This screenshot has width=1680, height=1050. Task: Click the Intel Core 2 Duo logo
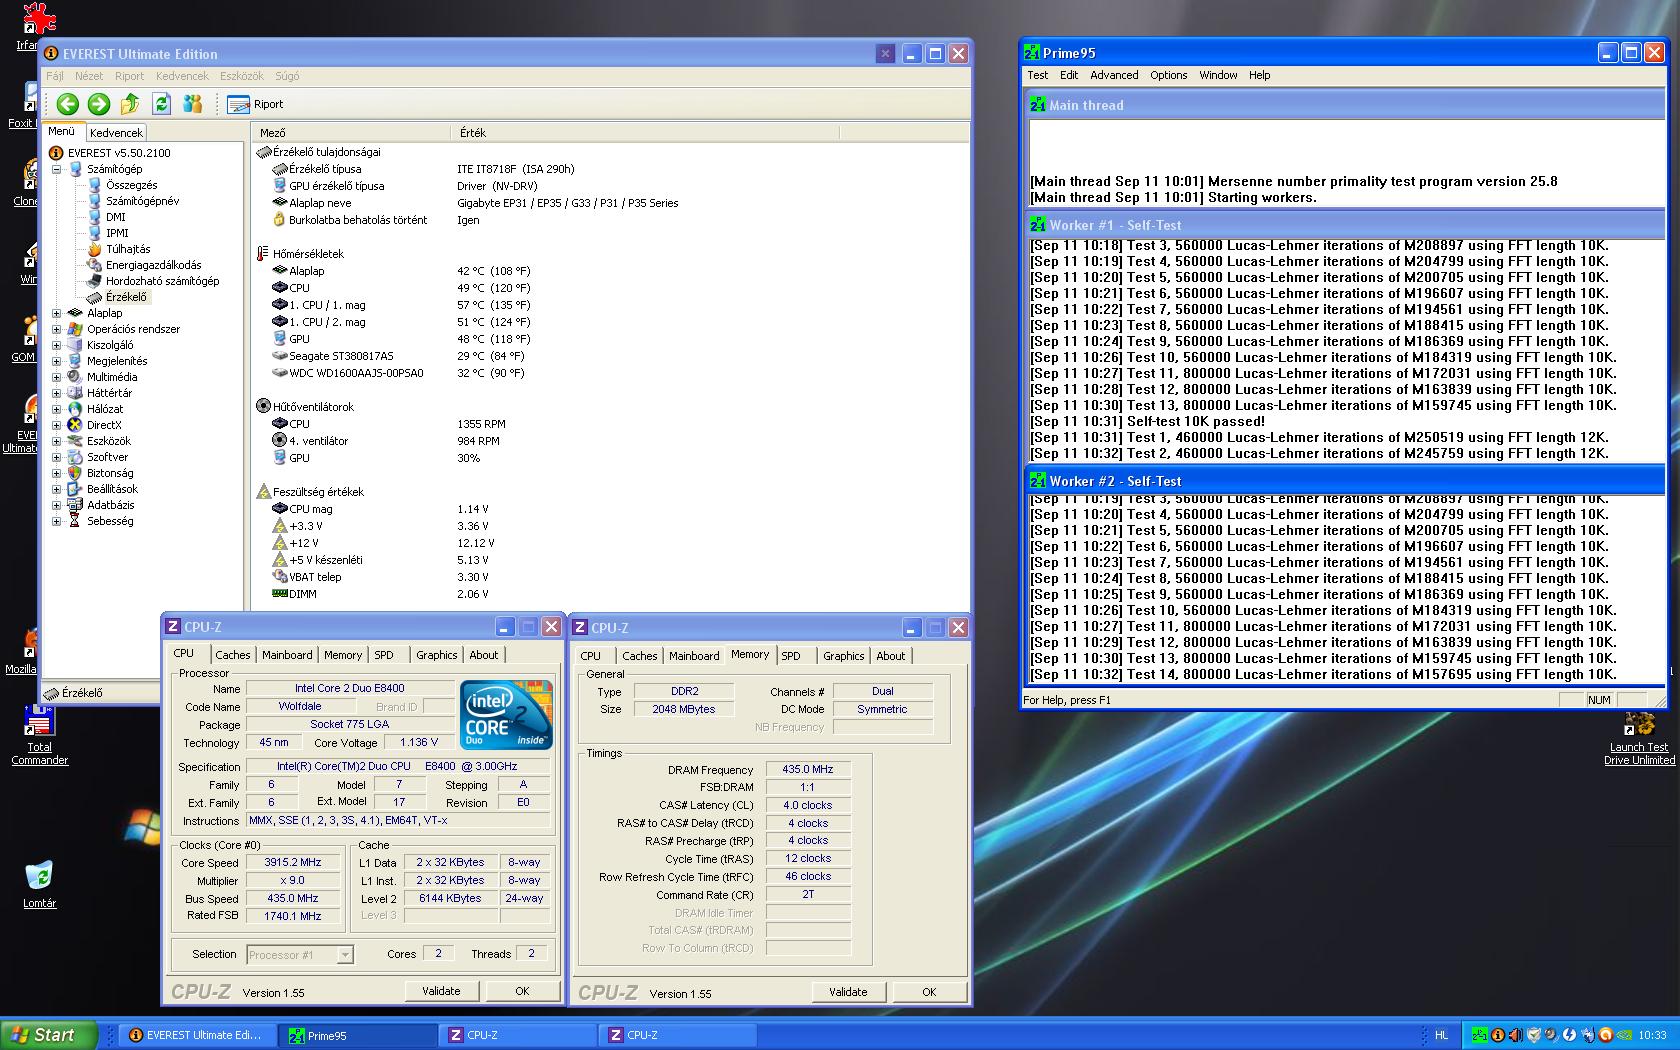(x=507, y=714)
